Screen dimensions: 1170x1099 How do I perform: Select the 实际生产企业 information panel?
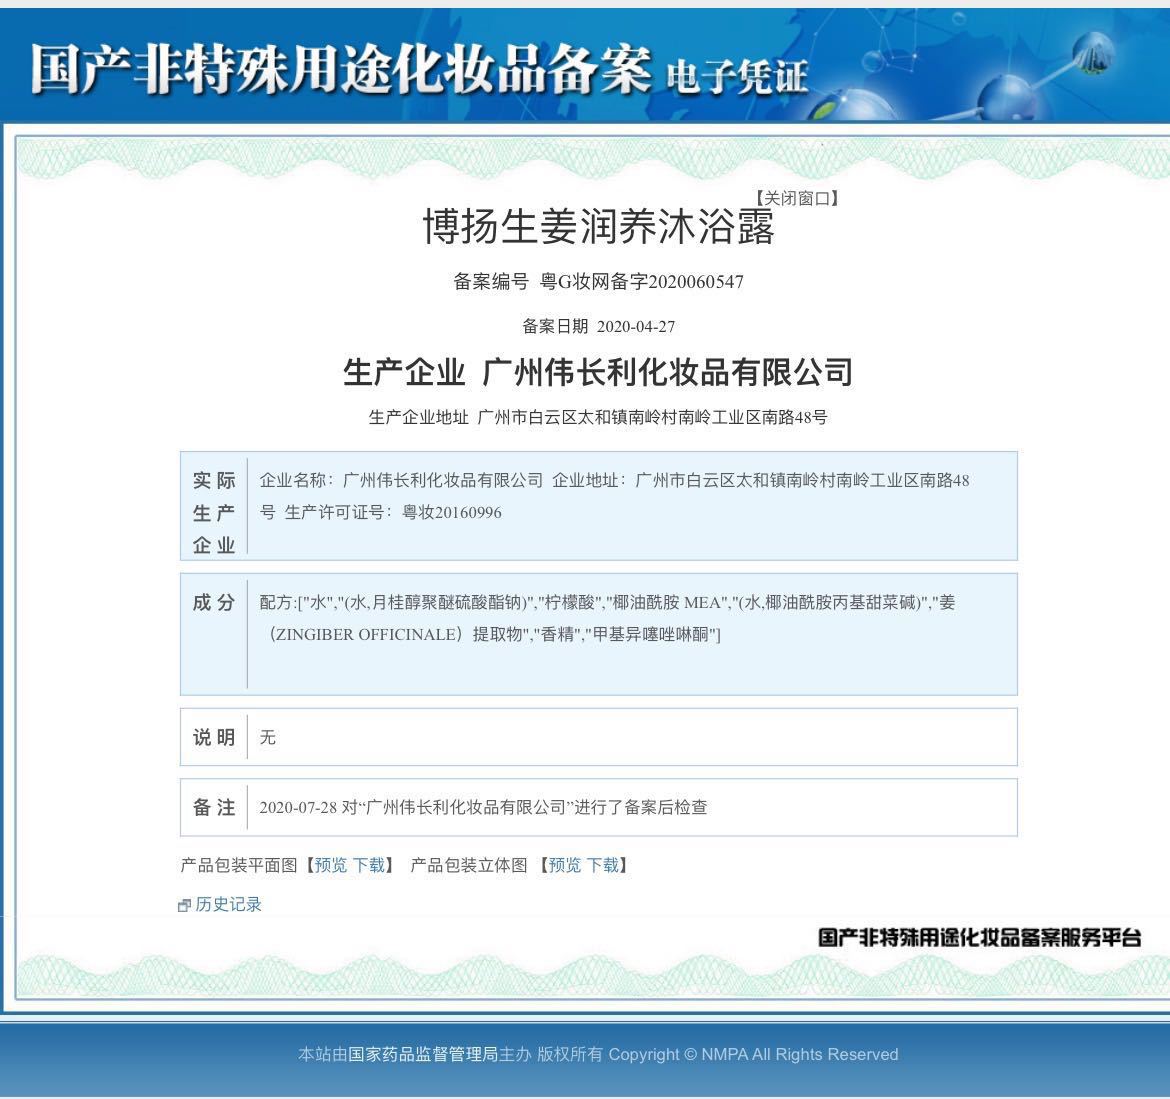point(598,505)
